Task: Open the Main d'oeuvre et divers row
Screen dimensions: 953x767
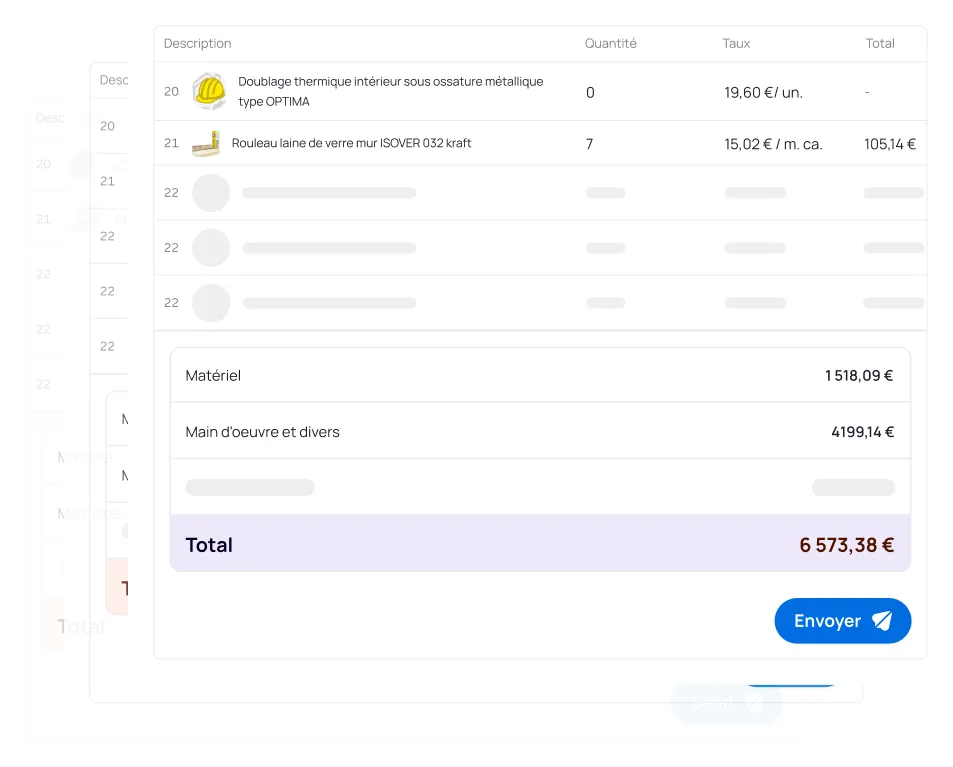Action: pyautogui.click(x=540, y=432)
